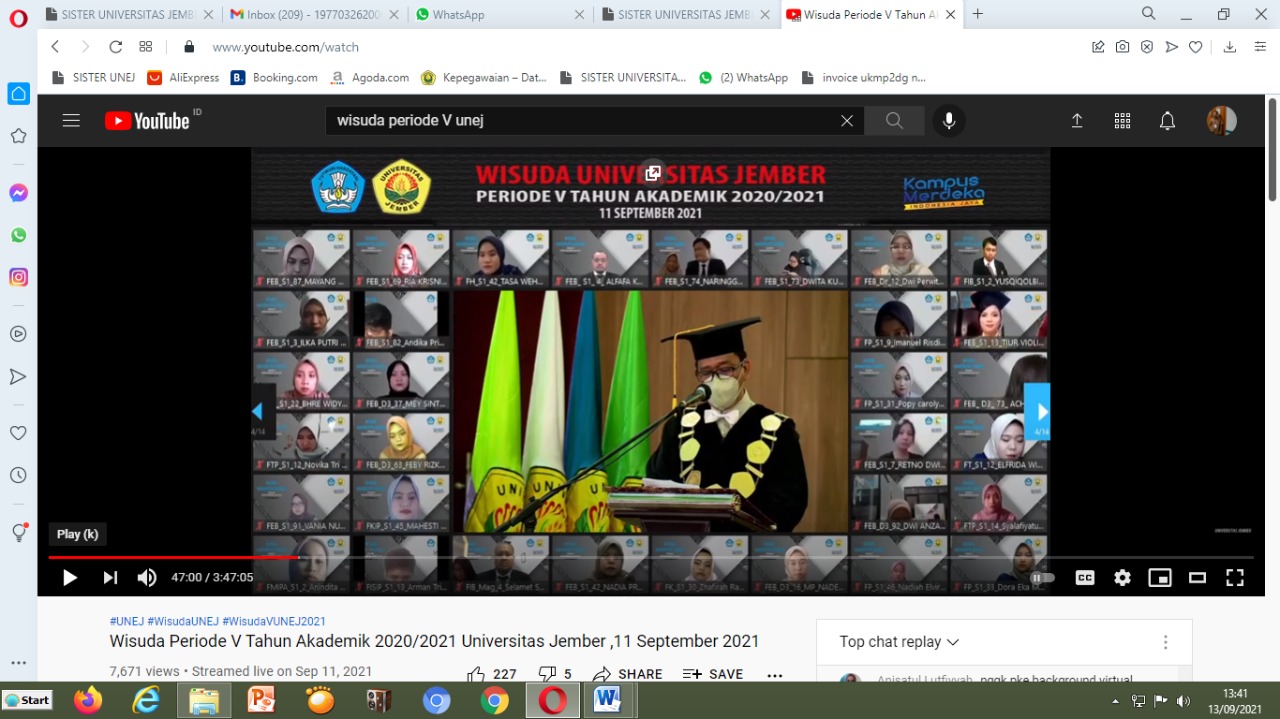The image size is (1280, 719).
Task: Open chat replay more options
Action: click(1165, 642)
